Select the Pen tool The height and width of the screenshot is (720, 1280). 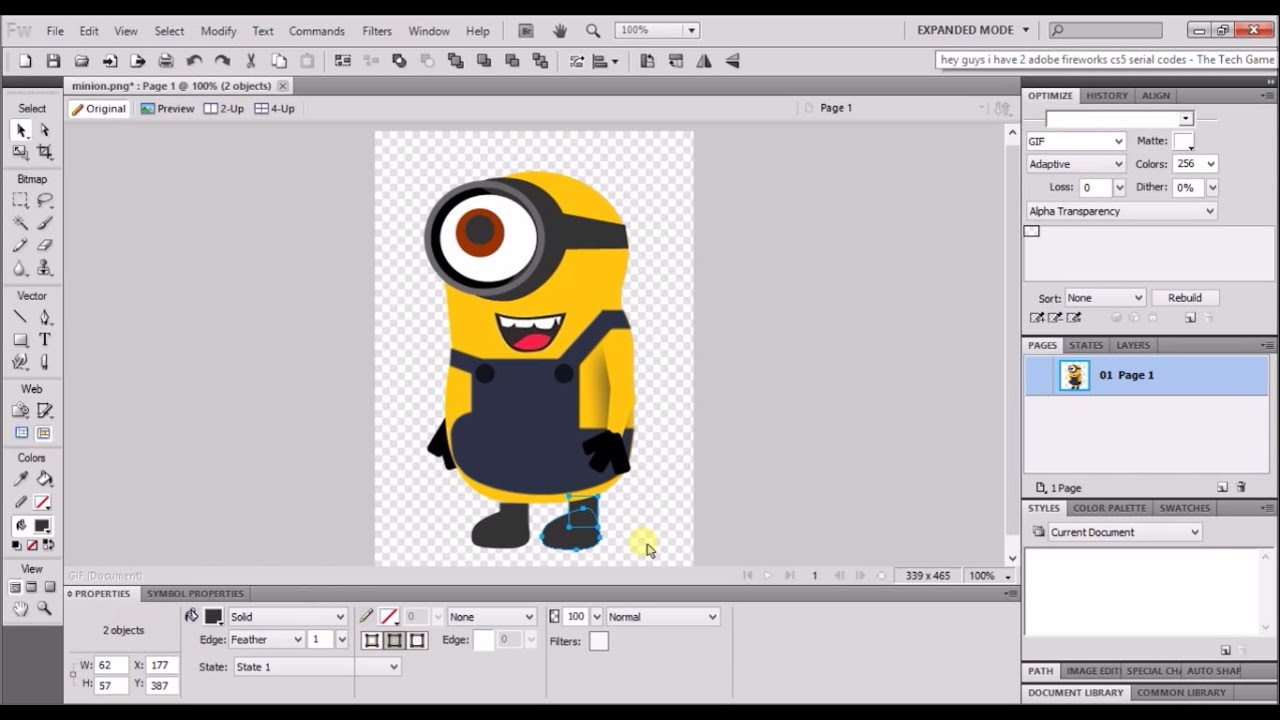[x=44, y=317]
